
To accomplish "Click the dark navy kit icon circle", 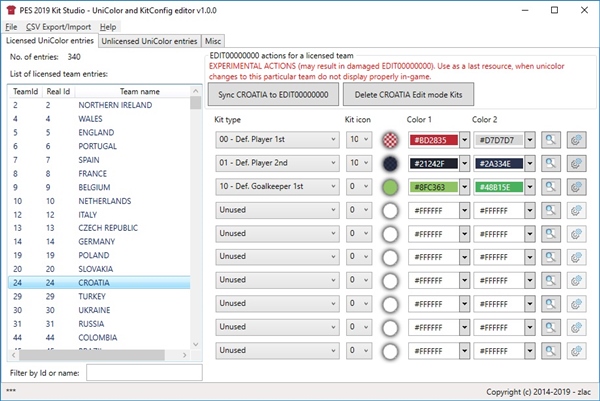I will tap(389, 164).
